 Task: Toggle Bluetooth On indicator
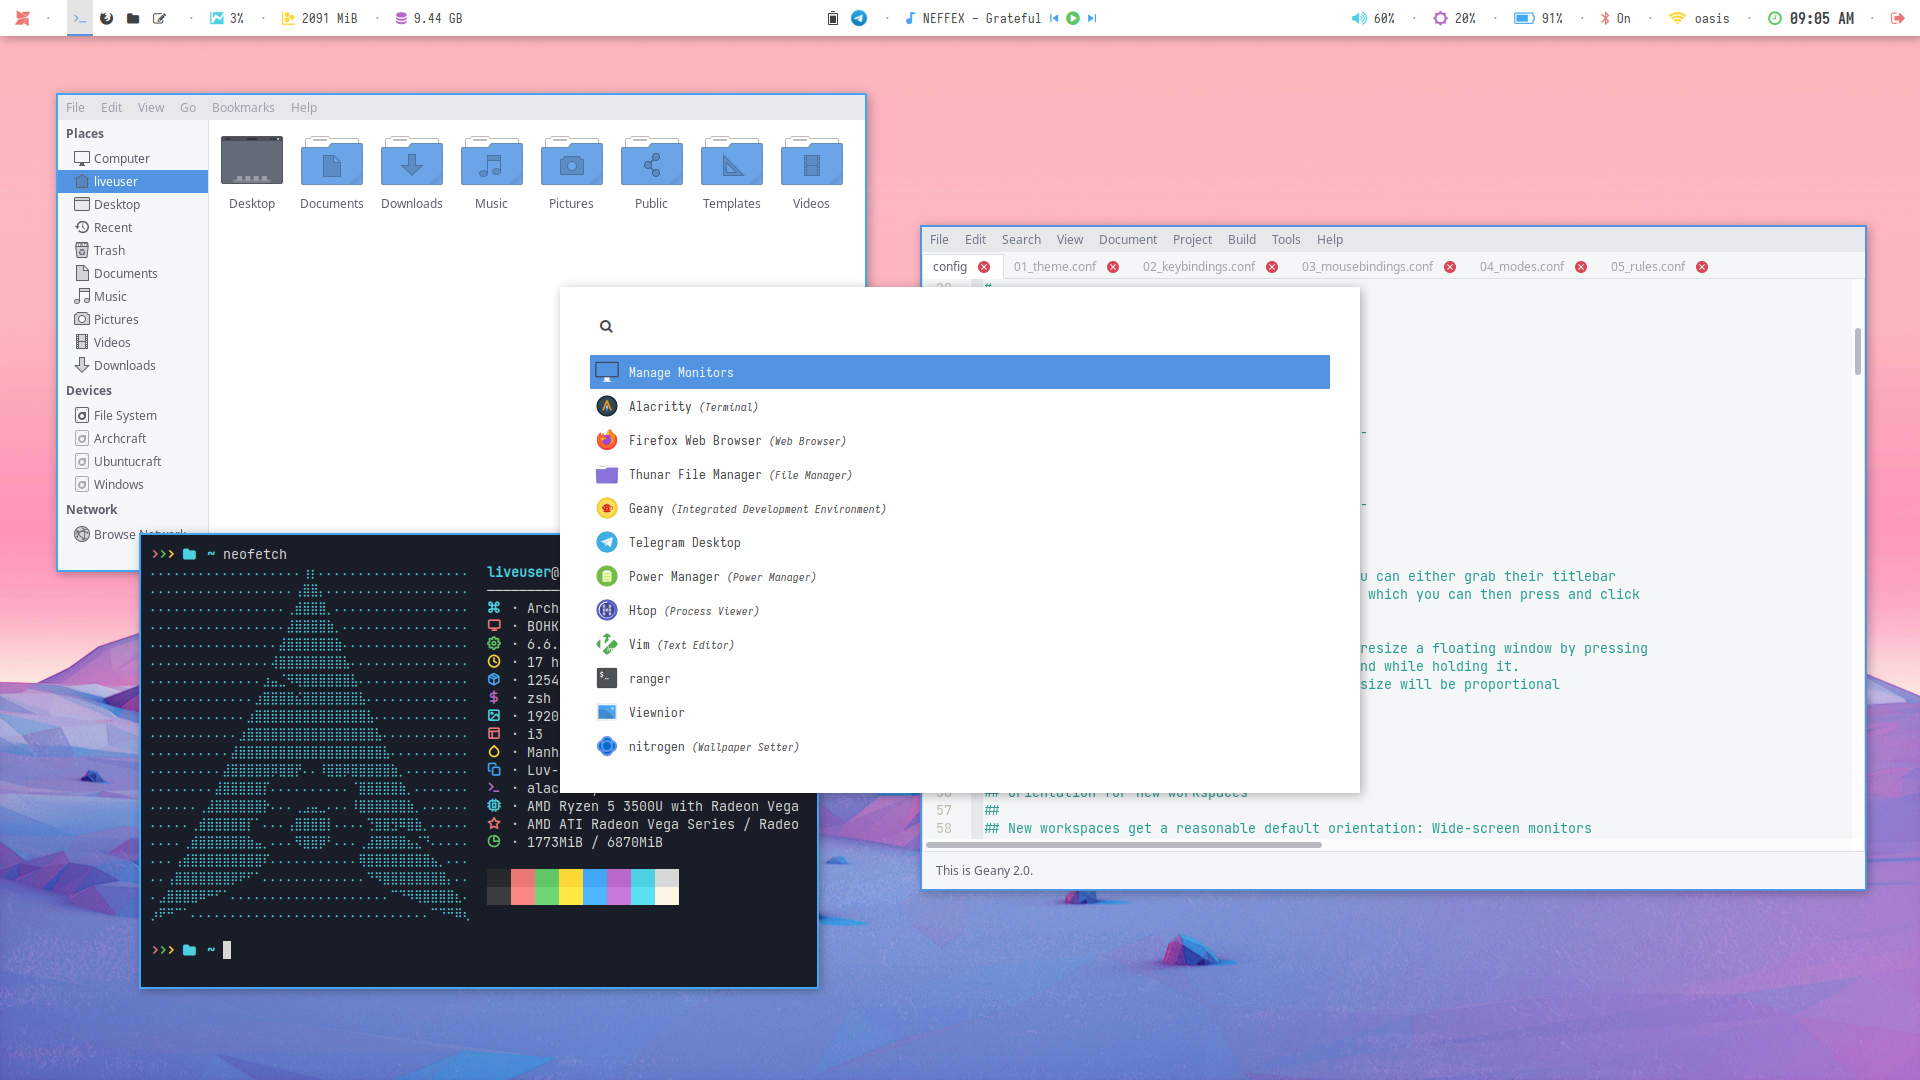click(x=1615, y=18)
